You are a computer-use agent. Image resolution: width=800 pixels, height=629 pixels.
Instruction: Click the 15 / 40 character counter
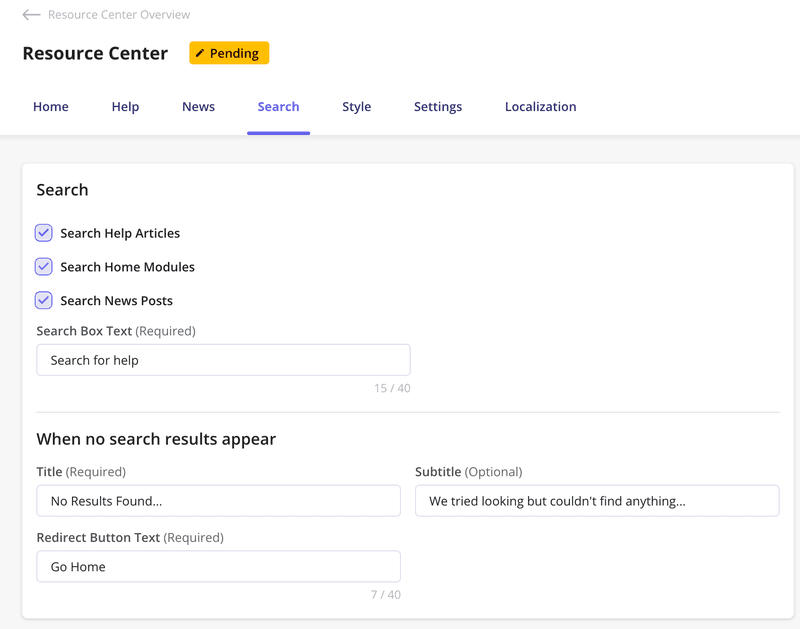[x=394, y=388]
